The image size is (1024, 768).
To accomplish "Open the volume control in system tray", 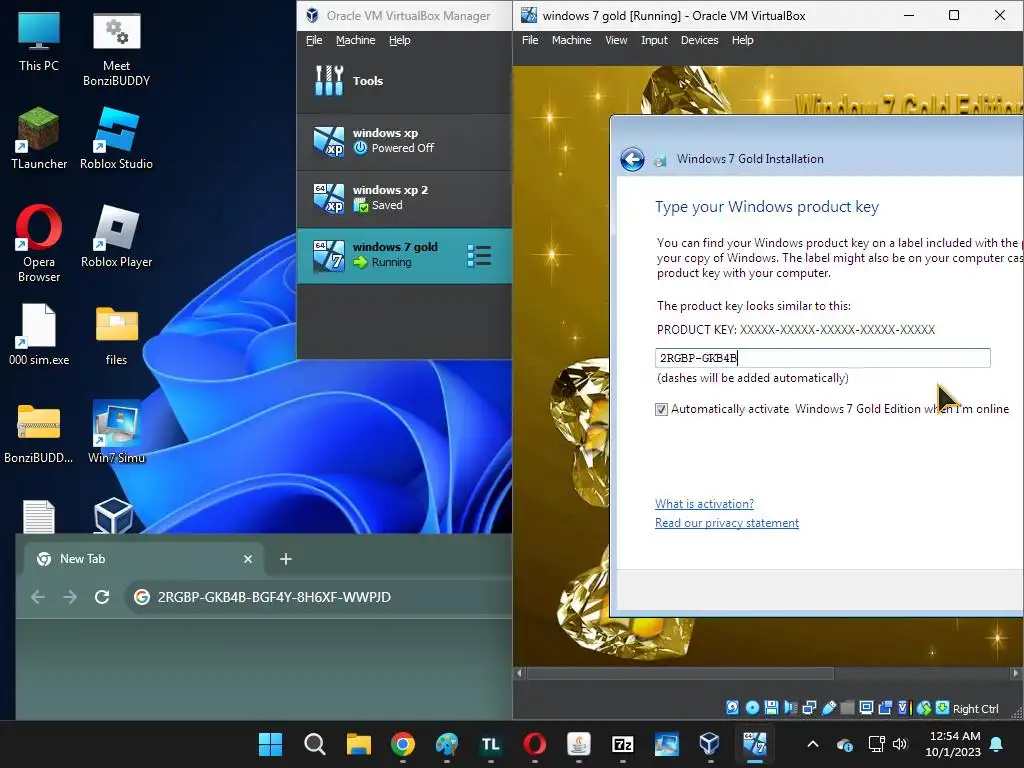I will [x=900, y=744].
